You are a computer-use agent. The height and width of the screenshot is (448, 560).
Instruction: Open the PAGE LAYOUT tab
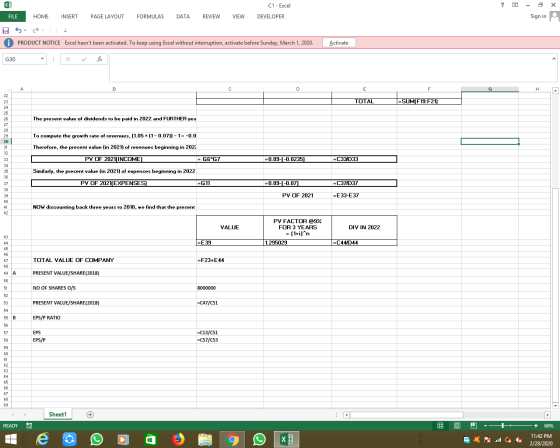107,16
